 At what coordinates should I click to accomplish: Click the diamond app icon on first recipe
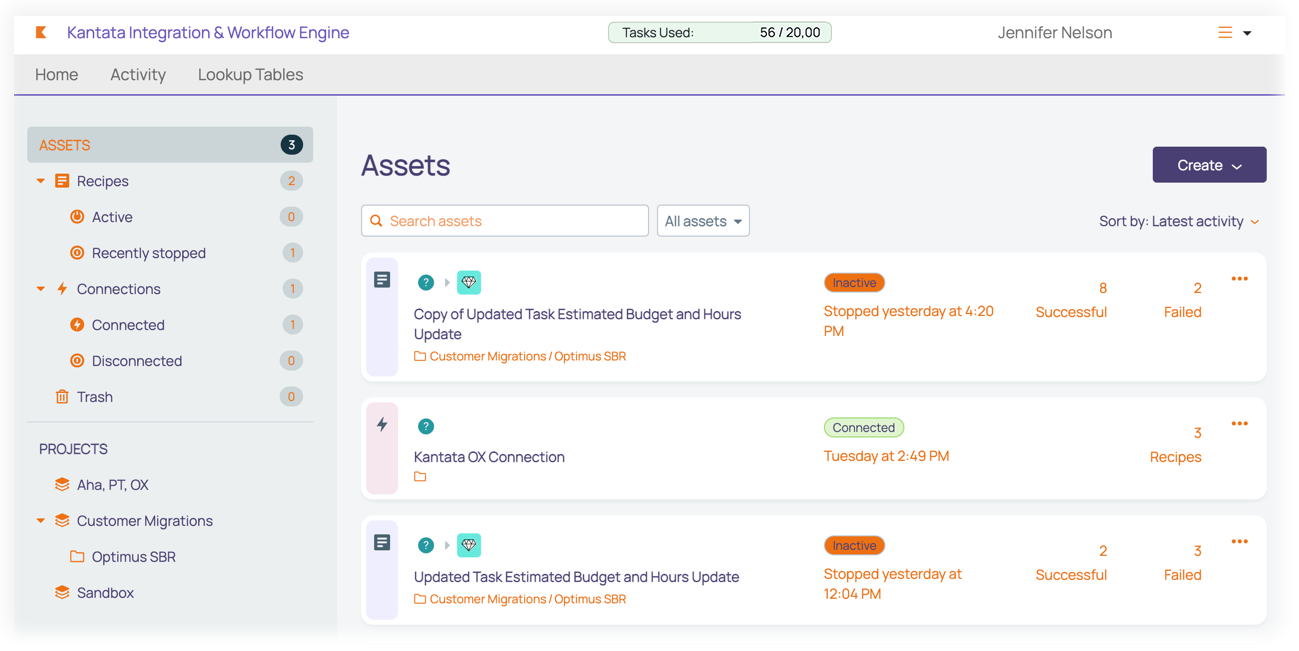pos(469,283)
